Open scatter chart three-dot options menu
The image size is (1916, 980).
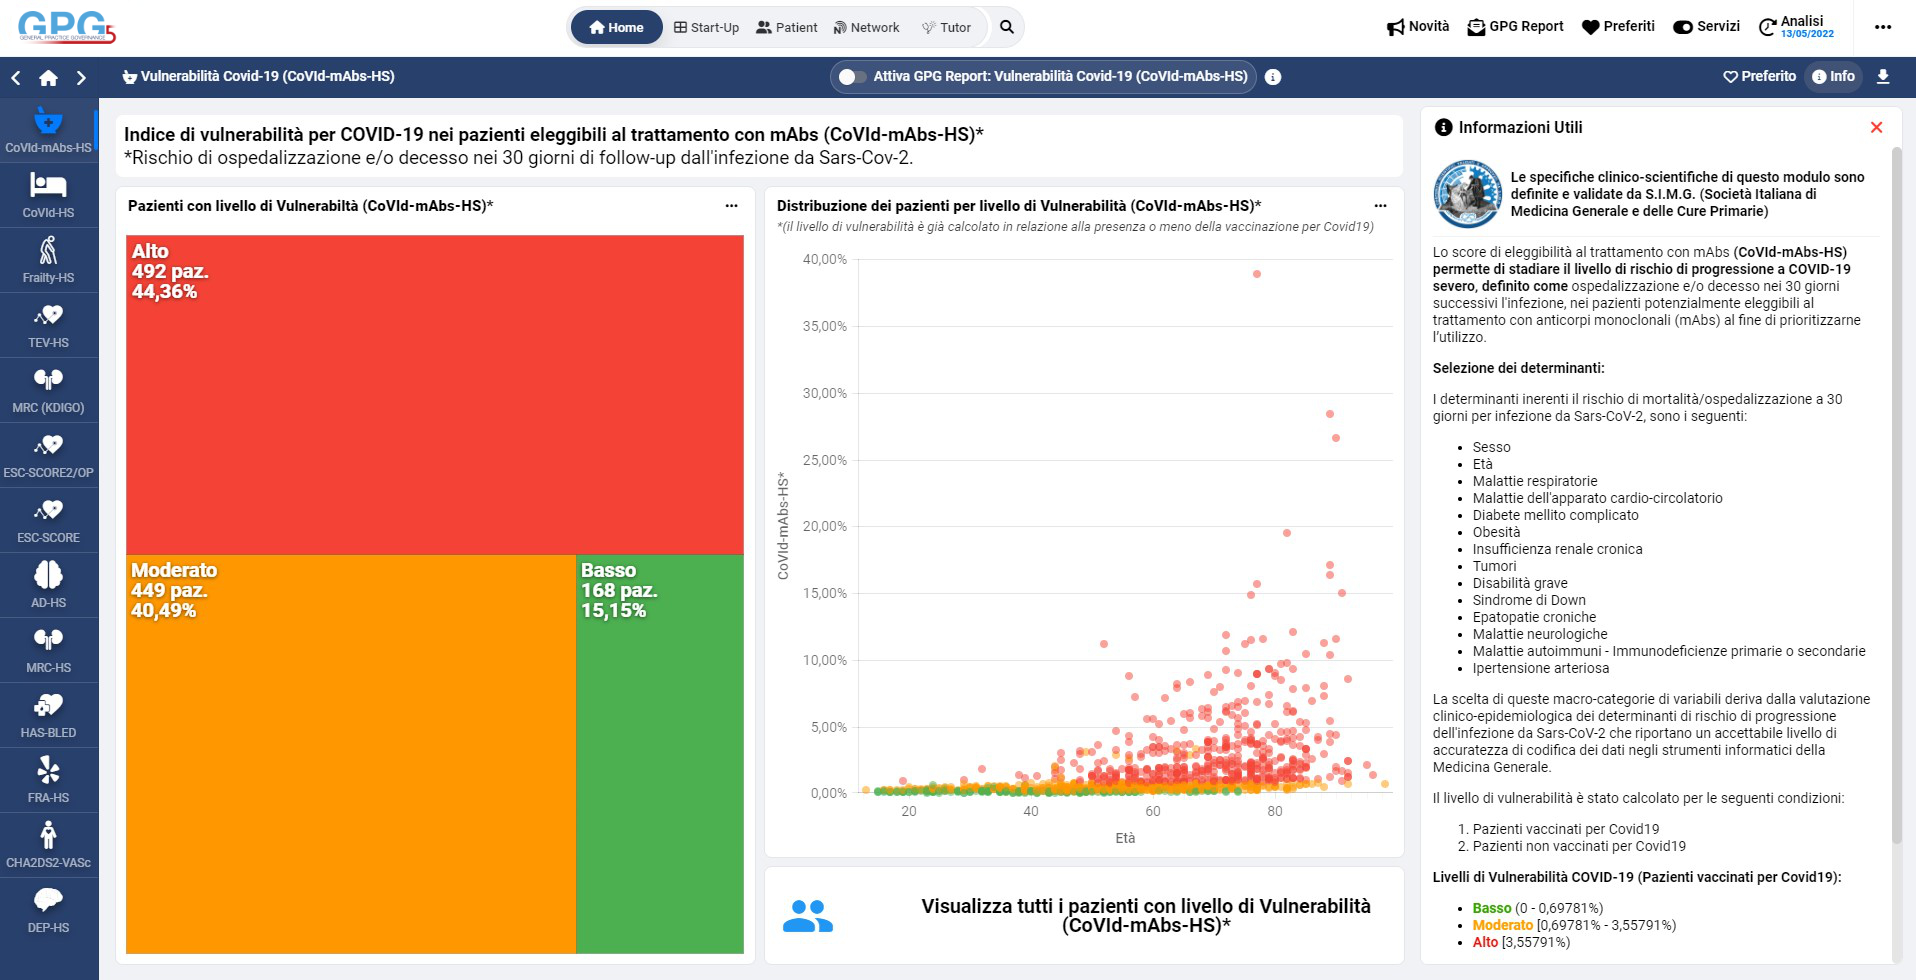(x=1380, y=206)
